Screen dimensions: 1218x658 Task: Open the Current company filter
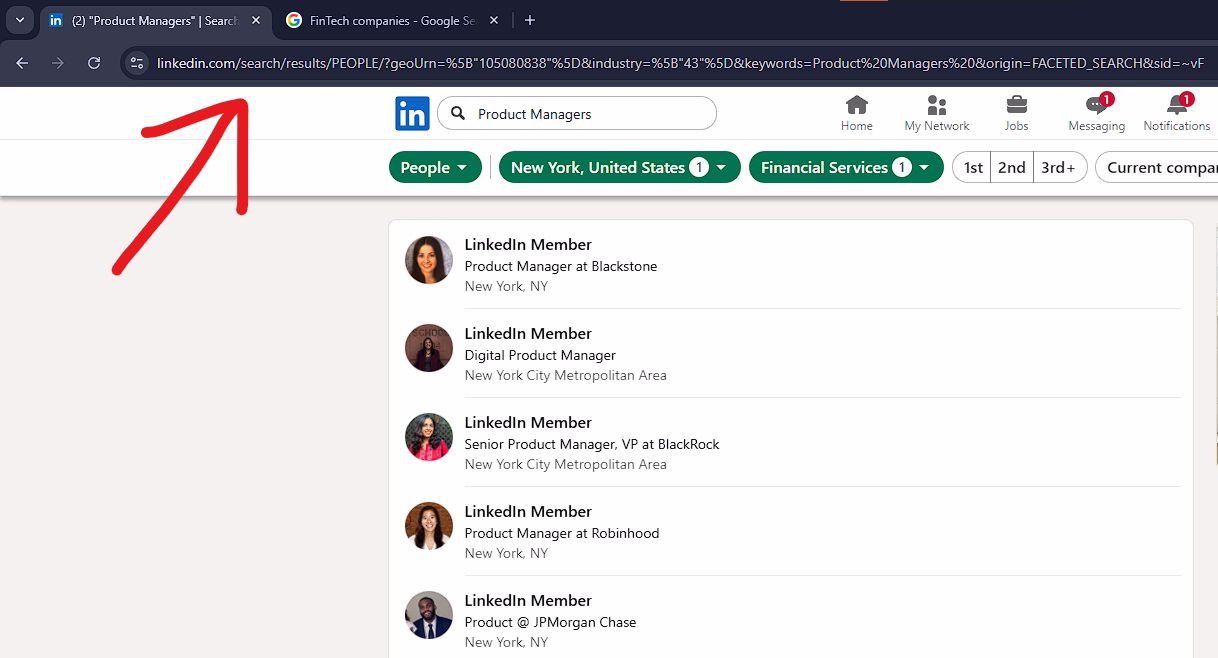(1163, 167)
